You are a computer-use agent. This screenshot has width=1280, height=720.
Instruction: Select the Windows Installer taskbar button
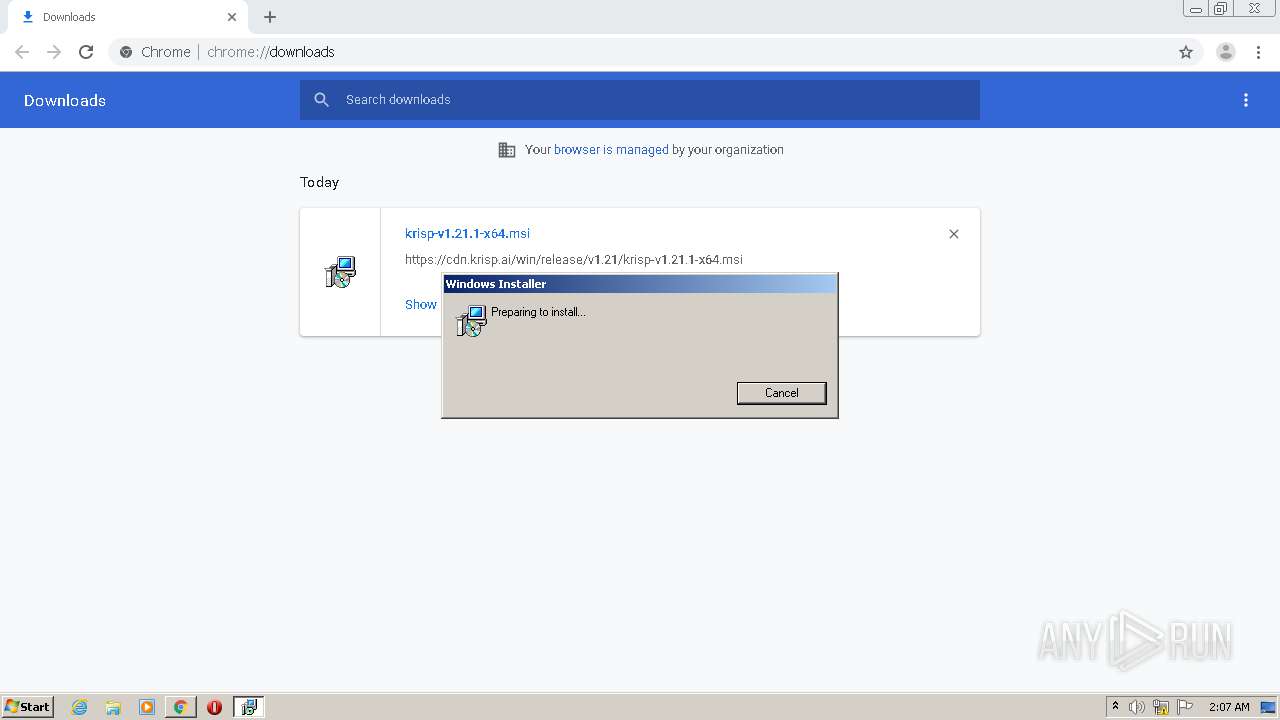click(x=248, y=707)
